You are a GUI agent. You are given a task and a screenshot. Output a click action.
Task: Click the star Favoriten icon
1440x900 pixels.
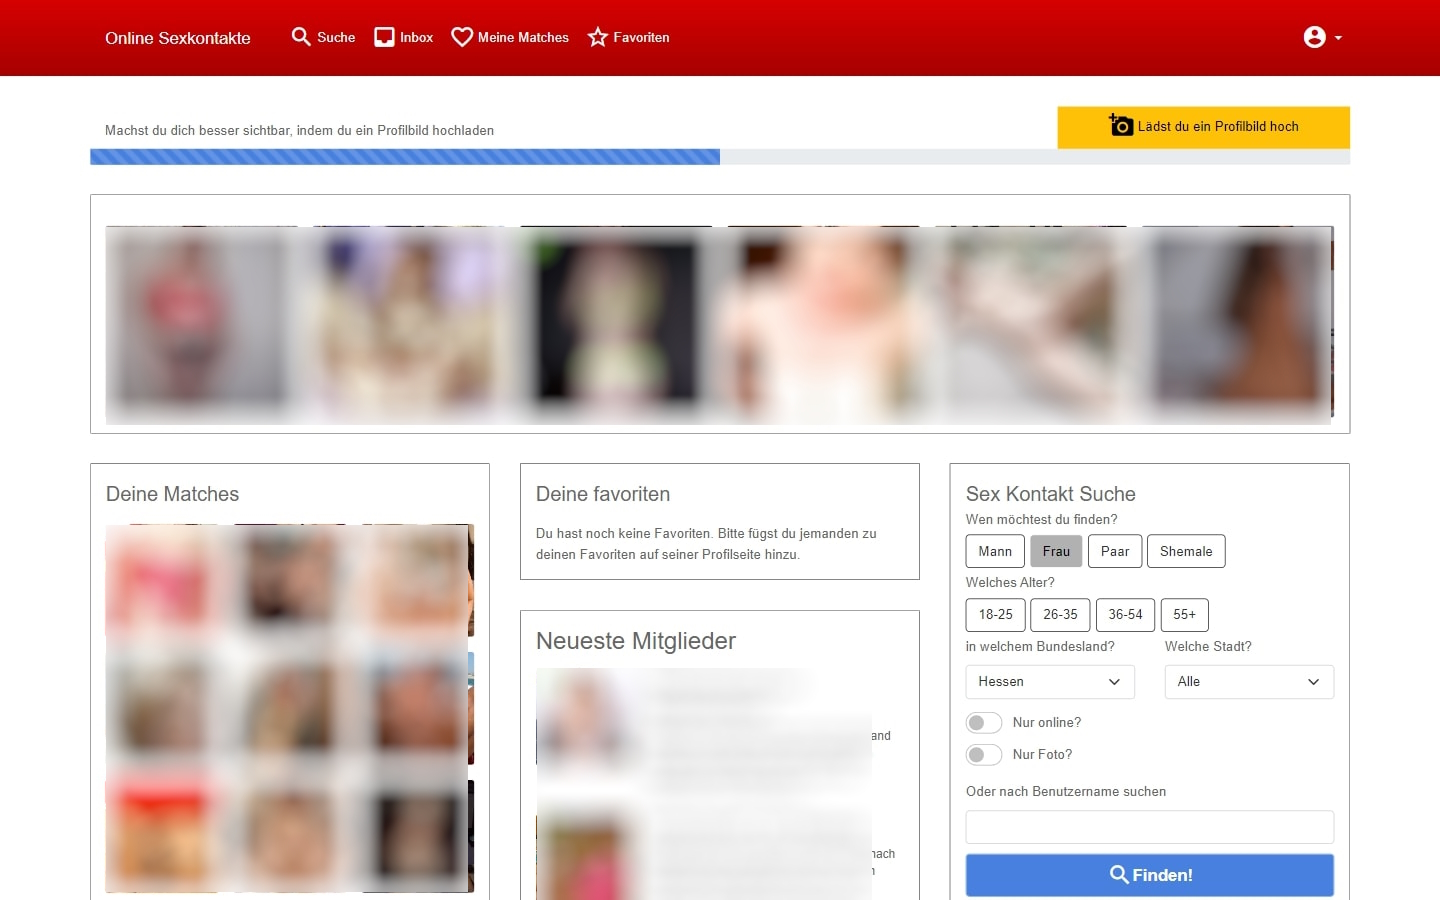pyautogui.click(x=598, y=37)
